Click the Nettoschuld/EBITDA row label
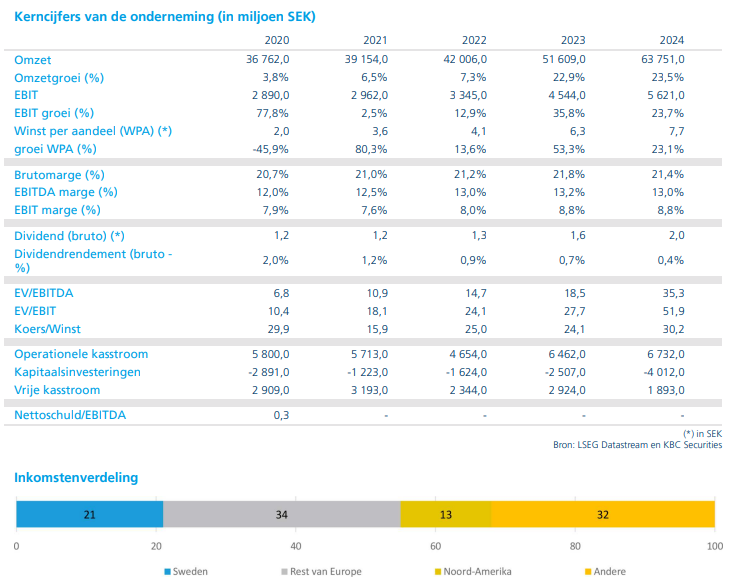The image size is (729, 585). click(70, 414)
